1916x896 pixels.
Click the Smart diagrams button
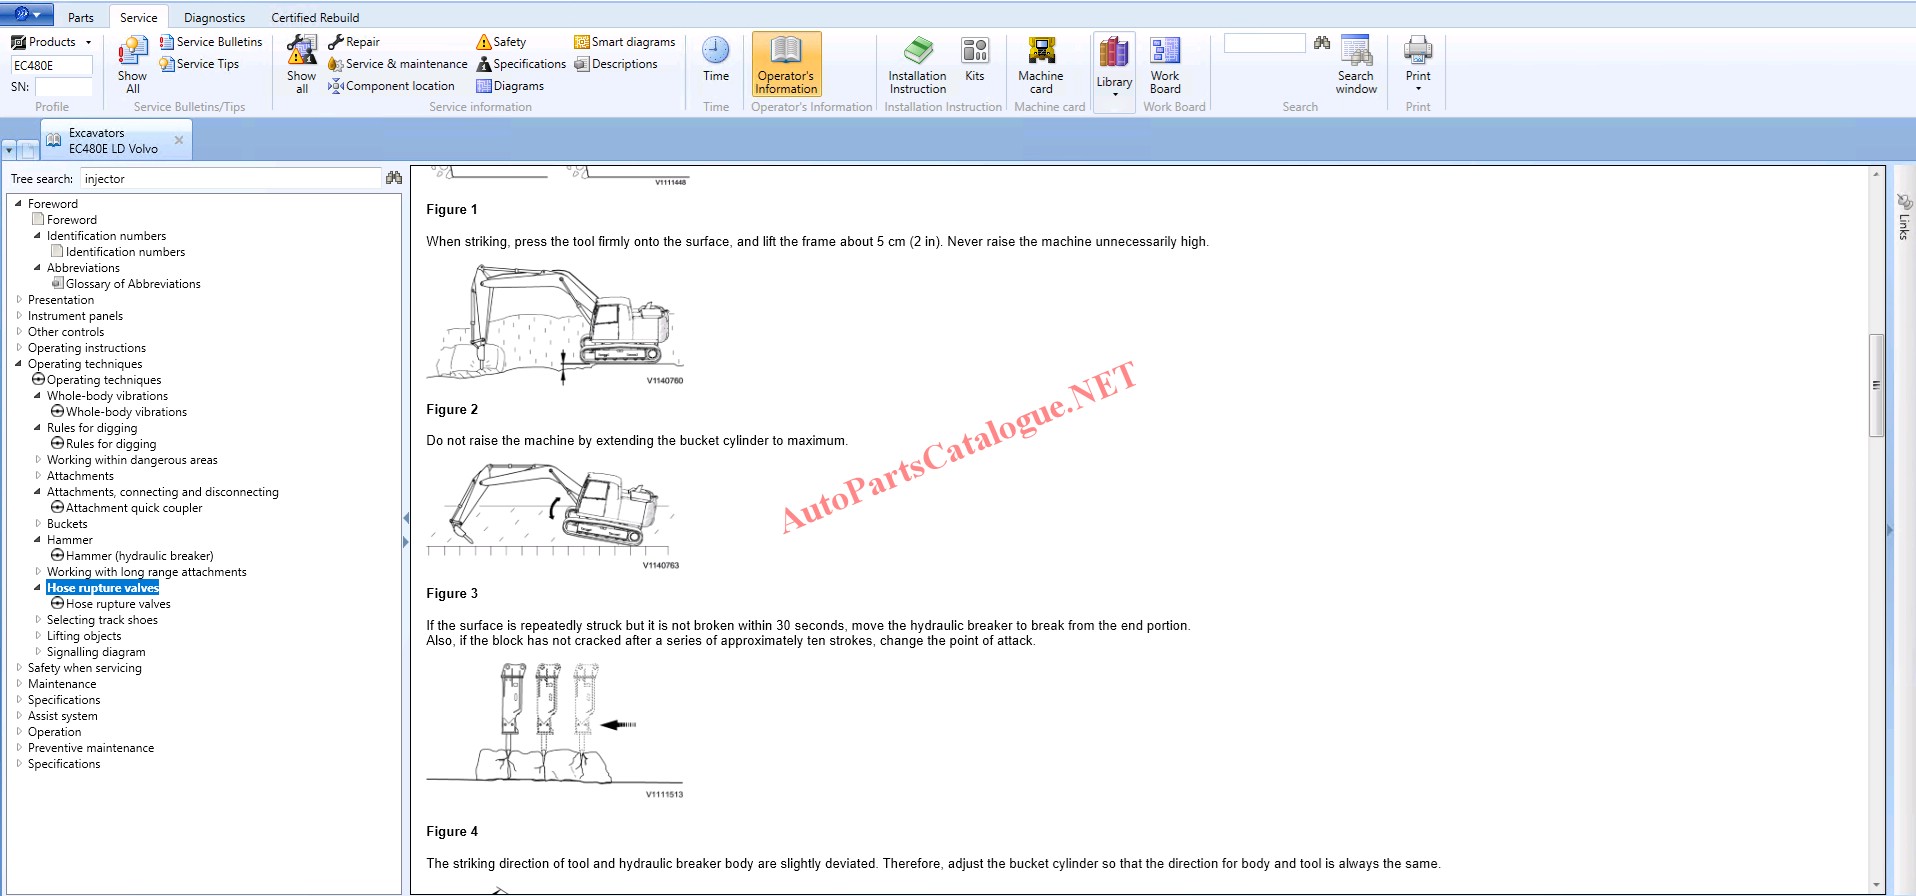point(624,42)
